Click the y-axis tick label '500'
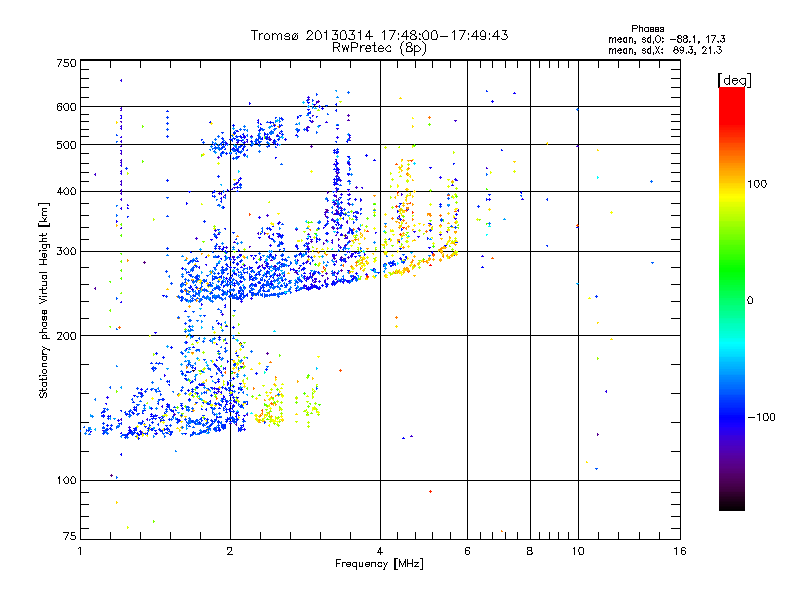This screenshot has height=600, width=800. [x=66, y=144]
